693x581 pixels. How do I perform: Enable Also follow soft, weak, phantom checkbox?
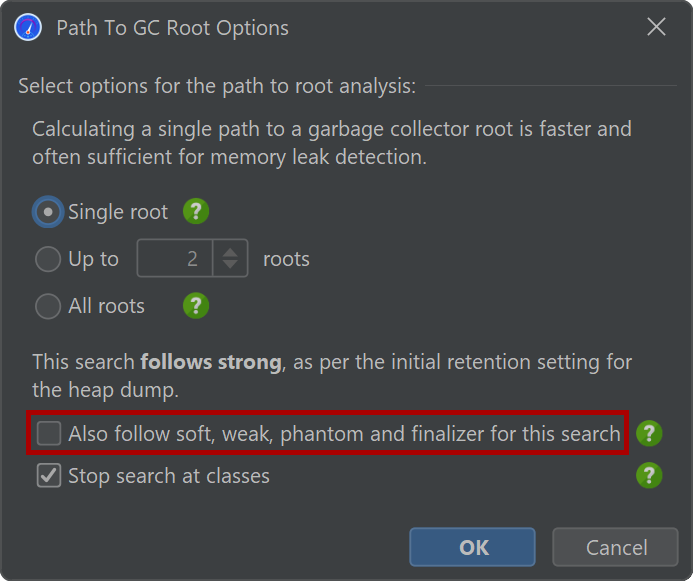pyautogui.click(x=49, y=433)
